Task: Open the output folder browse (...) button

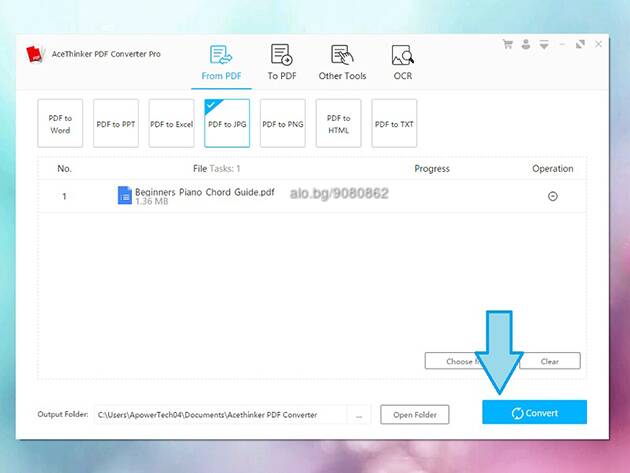Action: click(x=359, y=415)
